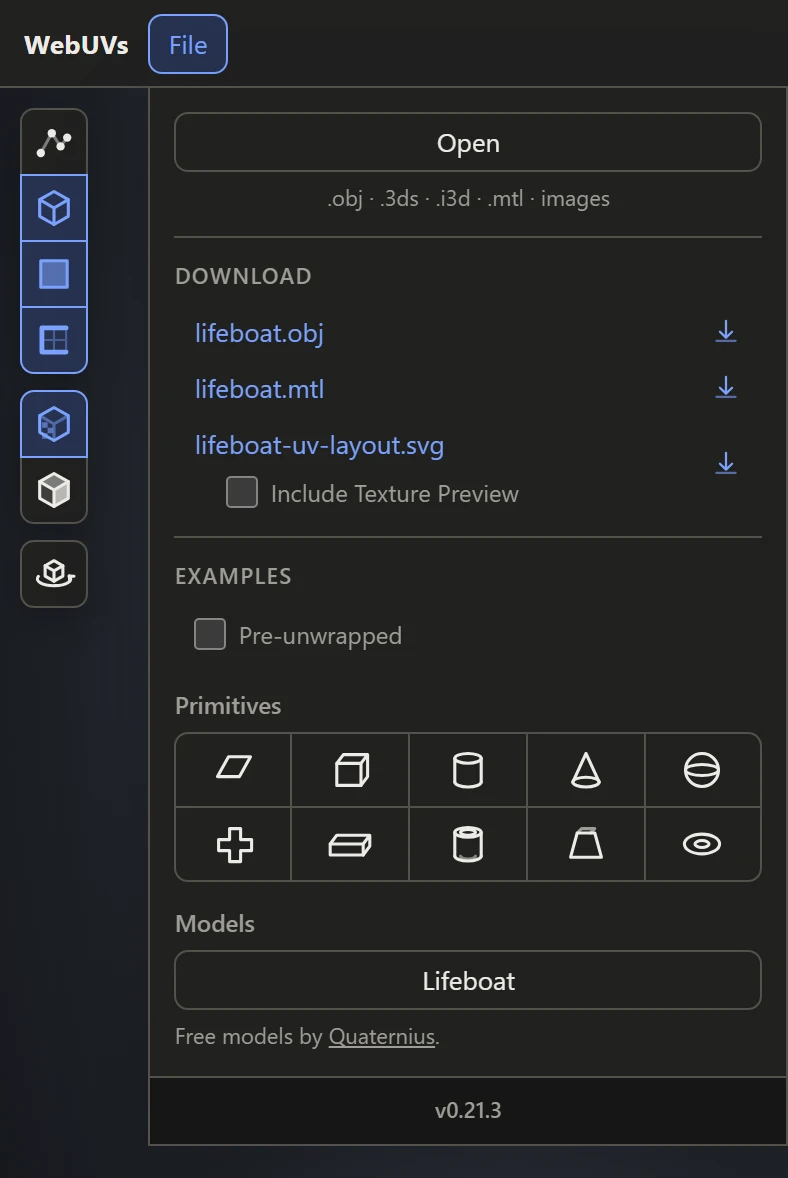Load the cross-shaped primitive
Image resolution: width=788 pixels, height=1178 pixels.
coord(234,844)
